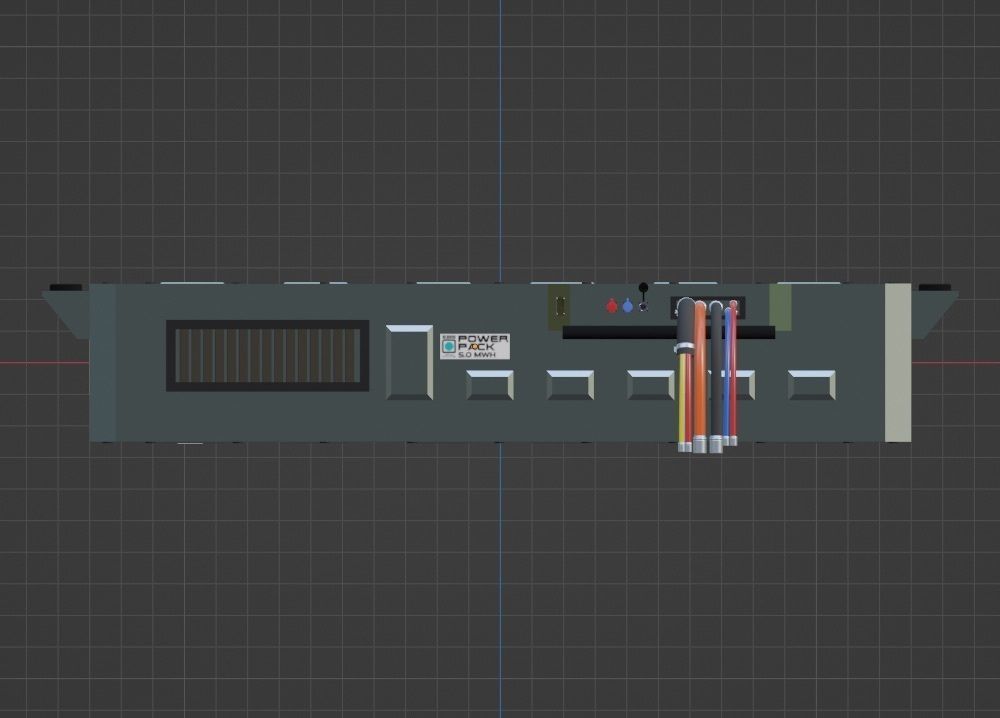Click the teal circle logo on the label
Screen dimensions: 1000x718
449,346
